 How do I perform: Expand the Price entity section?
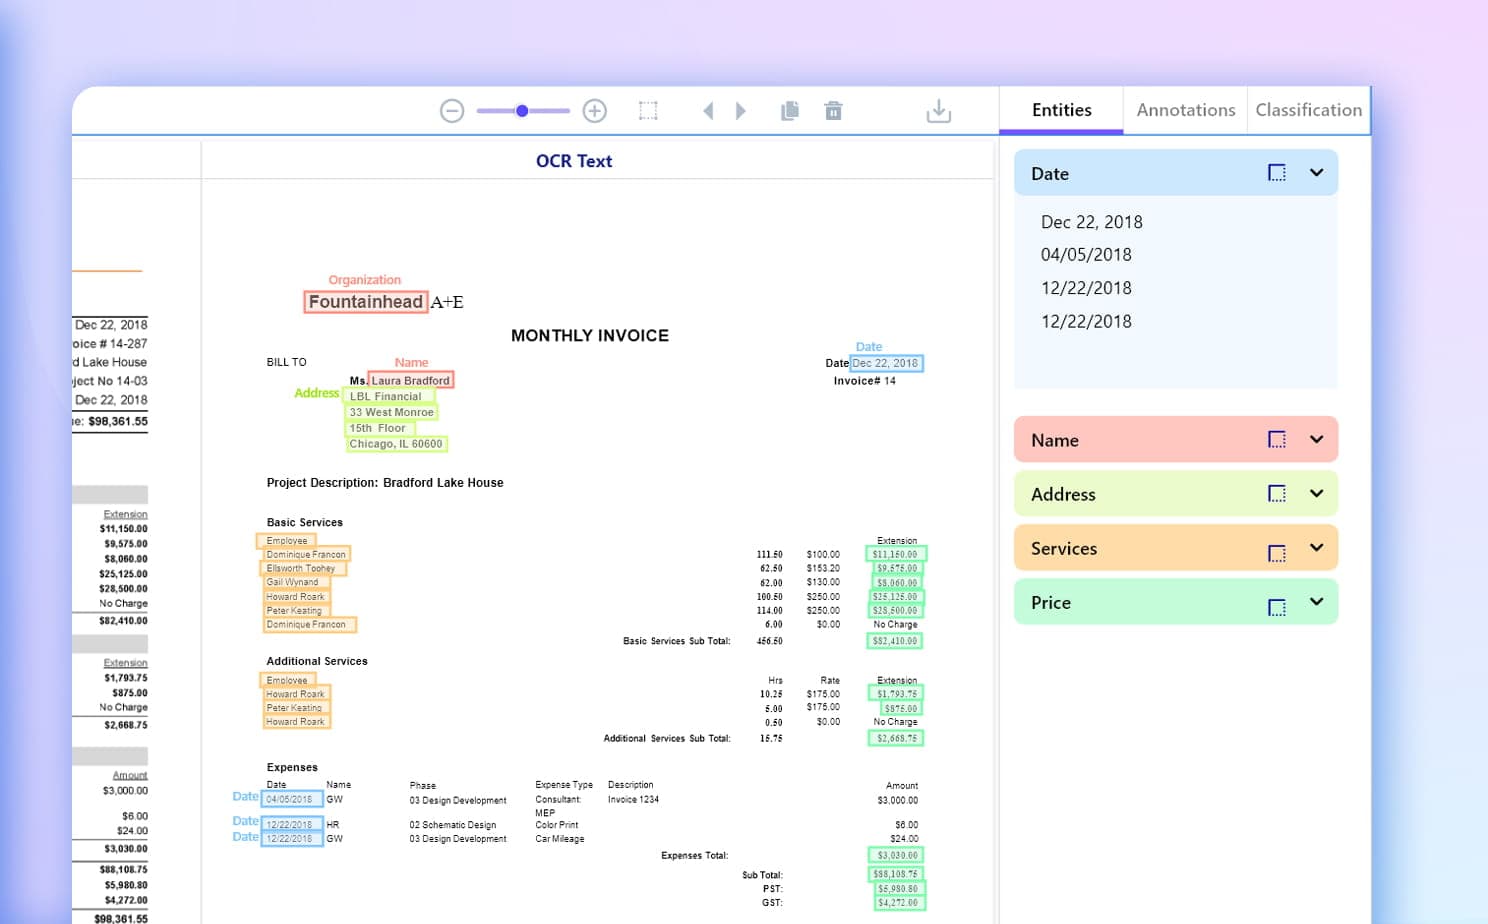1317,601
